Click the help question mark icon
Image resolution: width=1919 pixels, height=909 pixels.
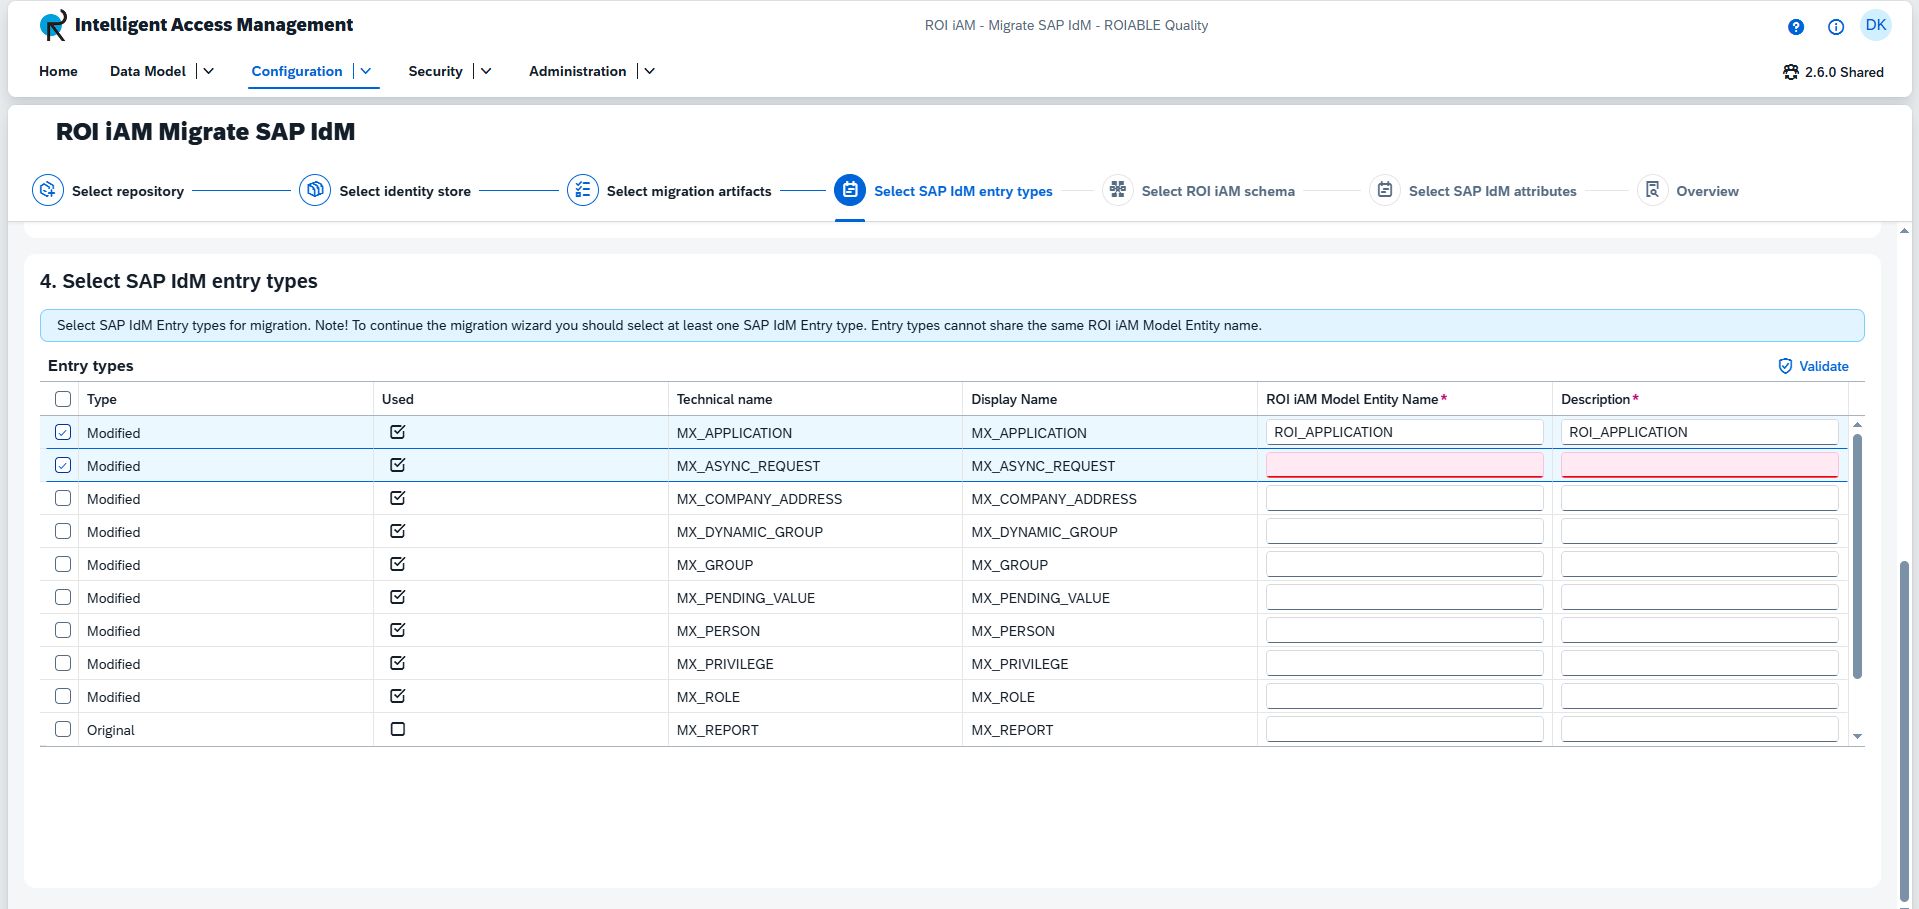(x=1795, y=27)
